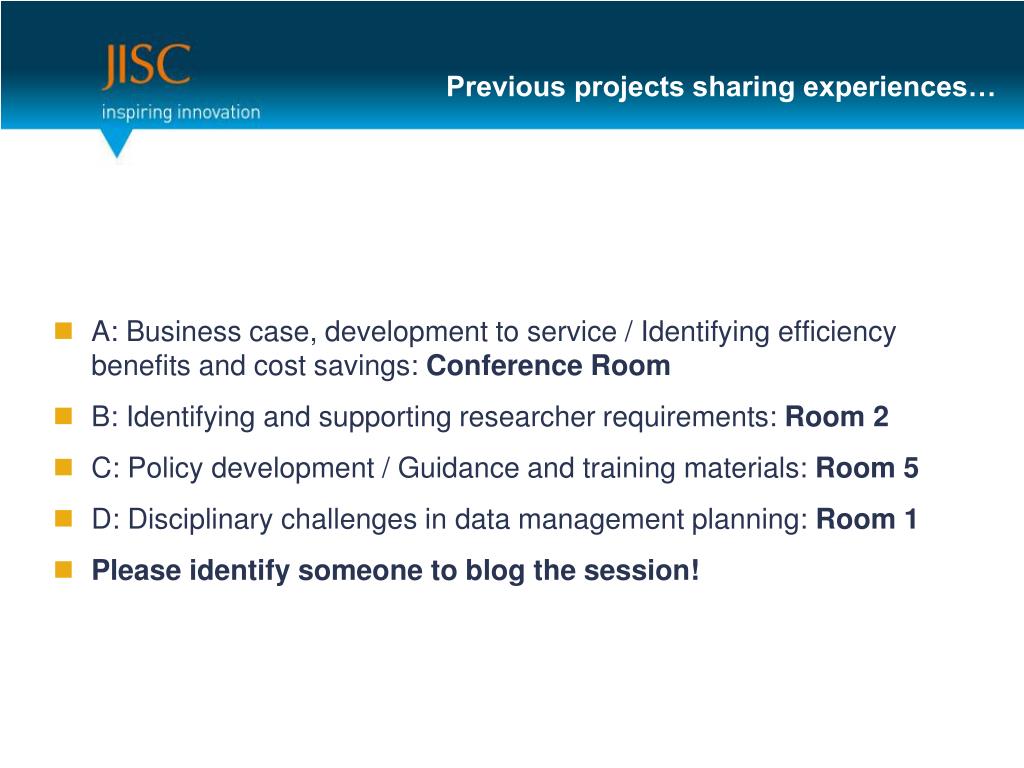
Task: Click 'Please identify someone to blog the session!'
Action: click(x=395, y=571)
